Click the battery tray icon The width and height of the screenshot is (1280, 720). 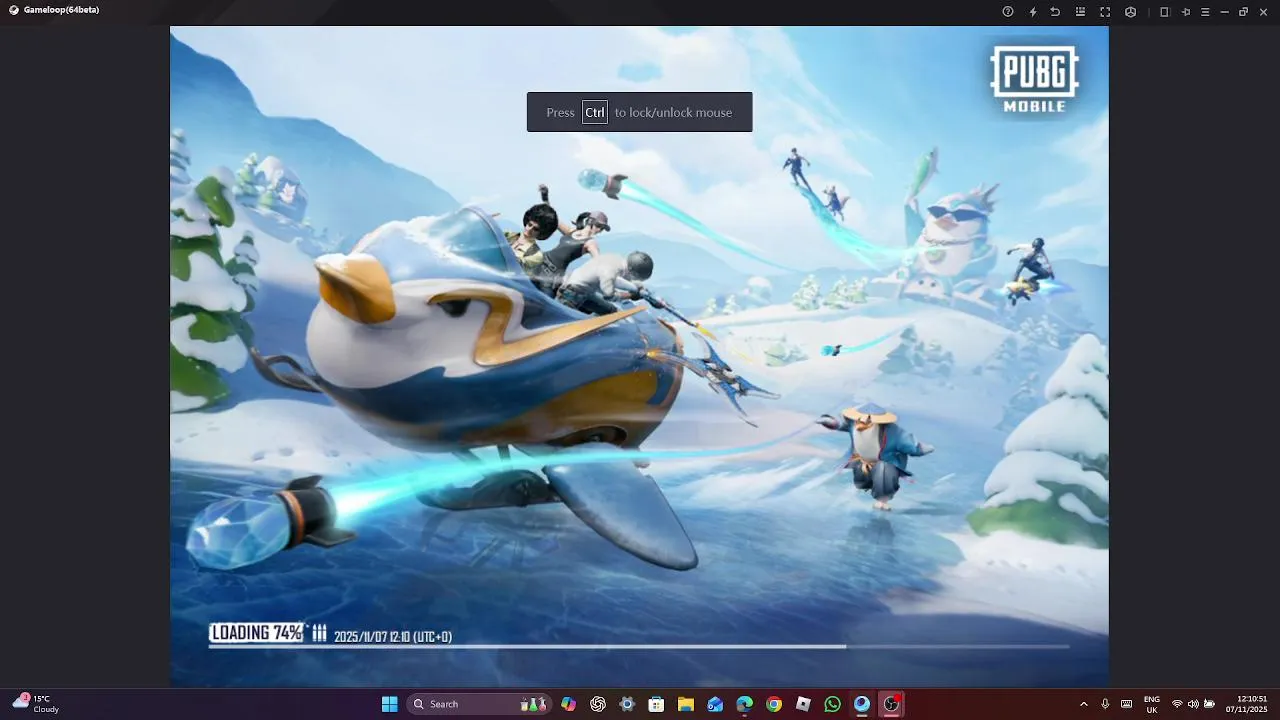click(x=1209, y=704)
